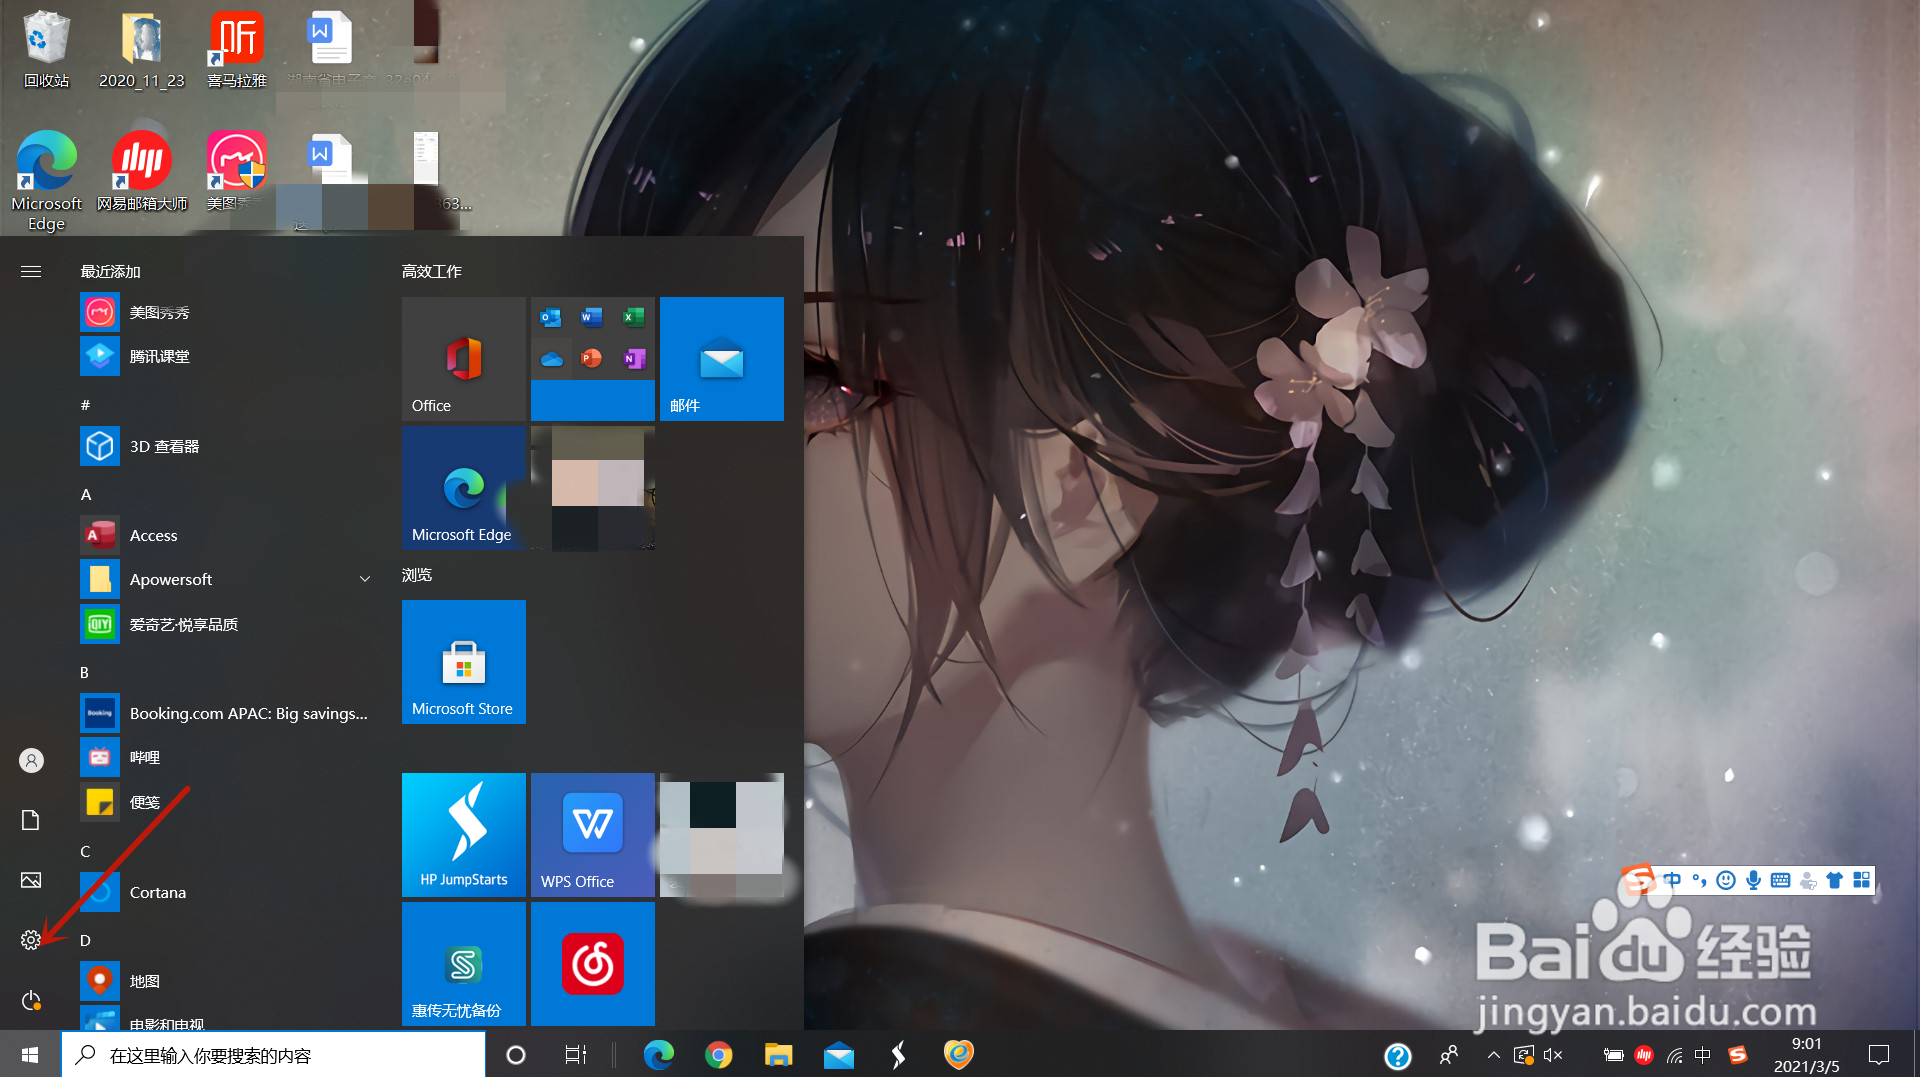
Task: Launch 哔哩 app from list
Action: [225, 757]
